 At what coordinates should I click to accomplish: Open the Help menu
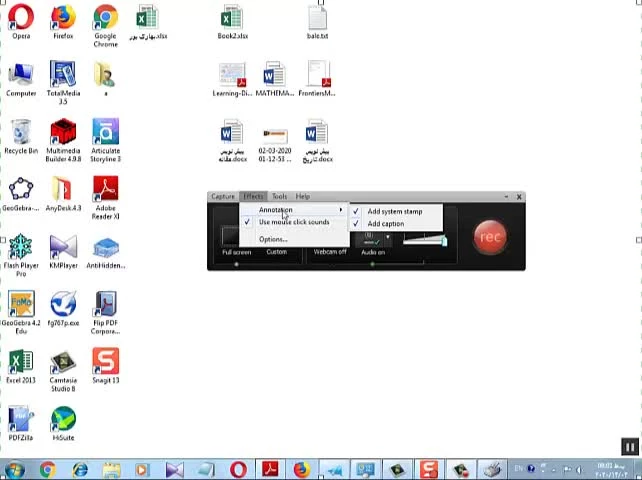(302, 197)
